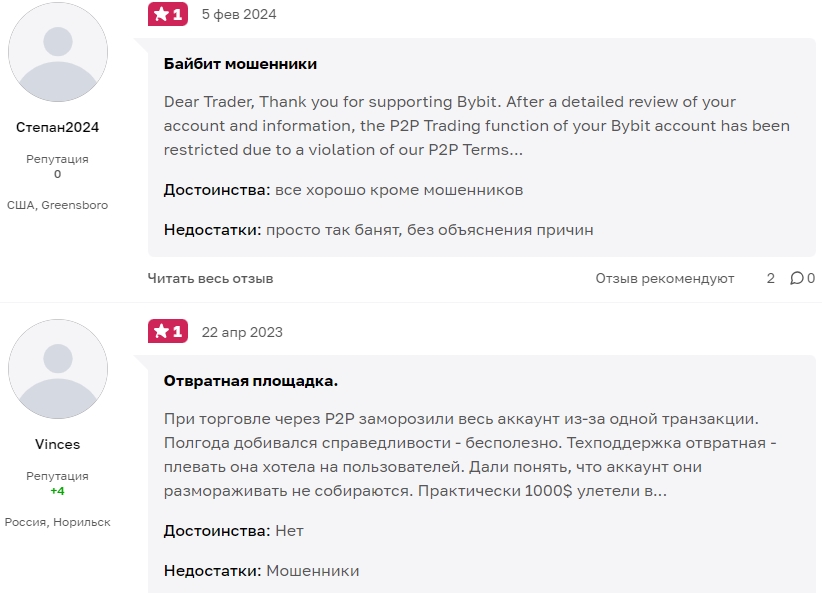Click the США, Greensboro location text
This screenshot has height=593, width=822.
point(58,205)
